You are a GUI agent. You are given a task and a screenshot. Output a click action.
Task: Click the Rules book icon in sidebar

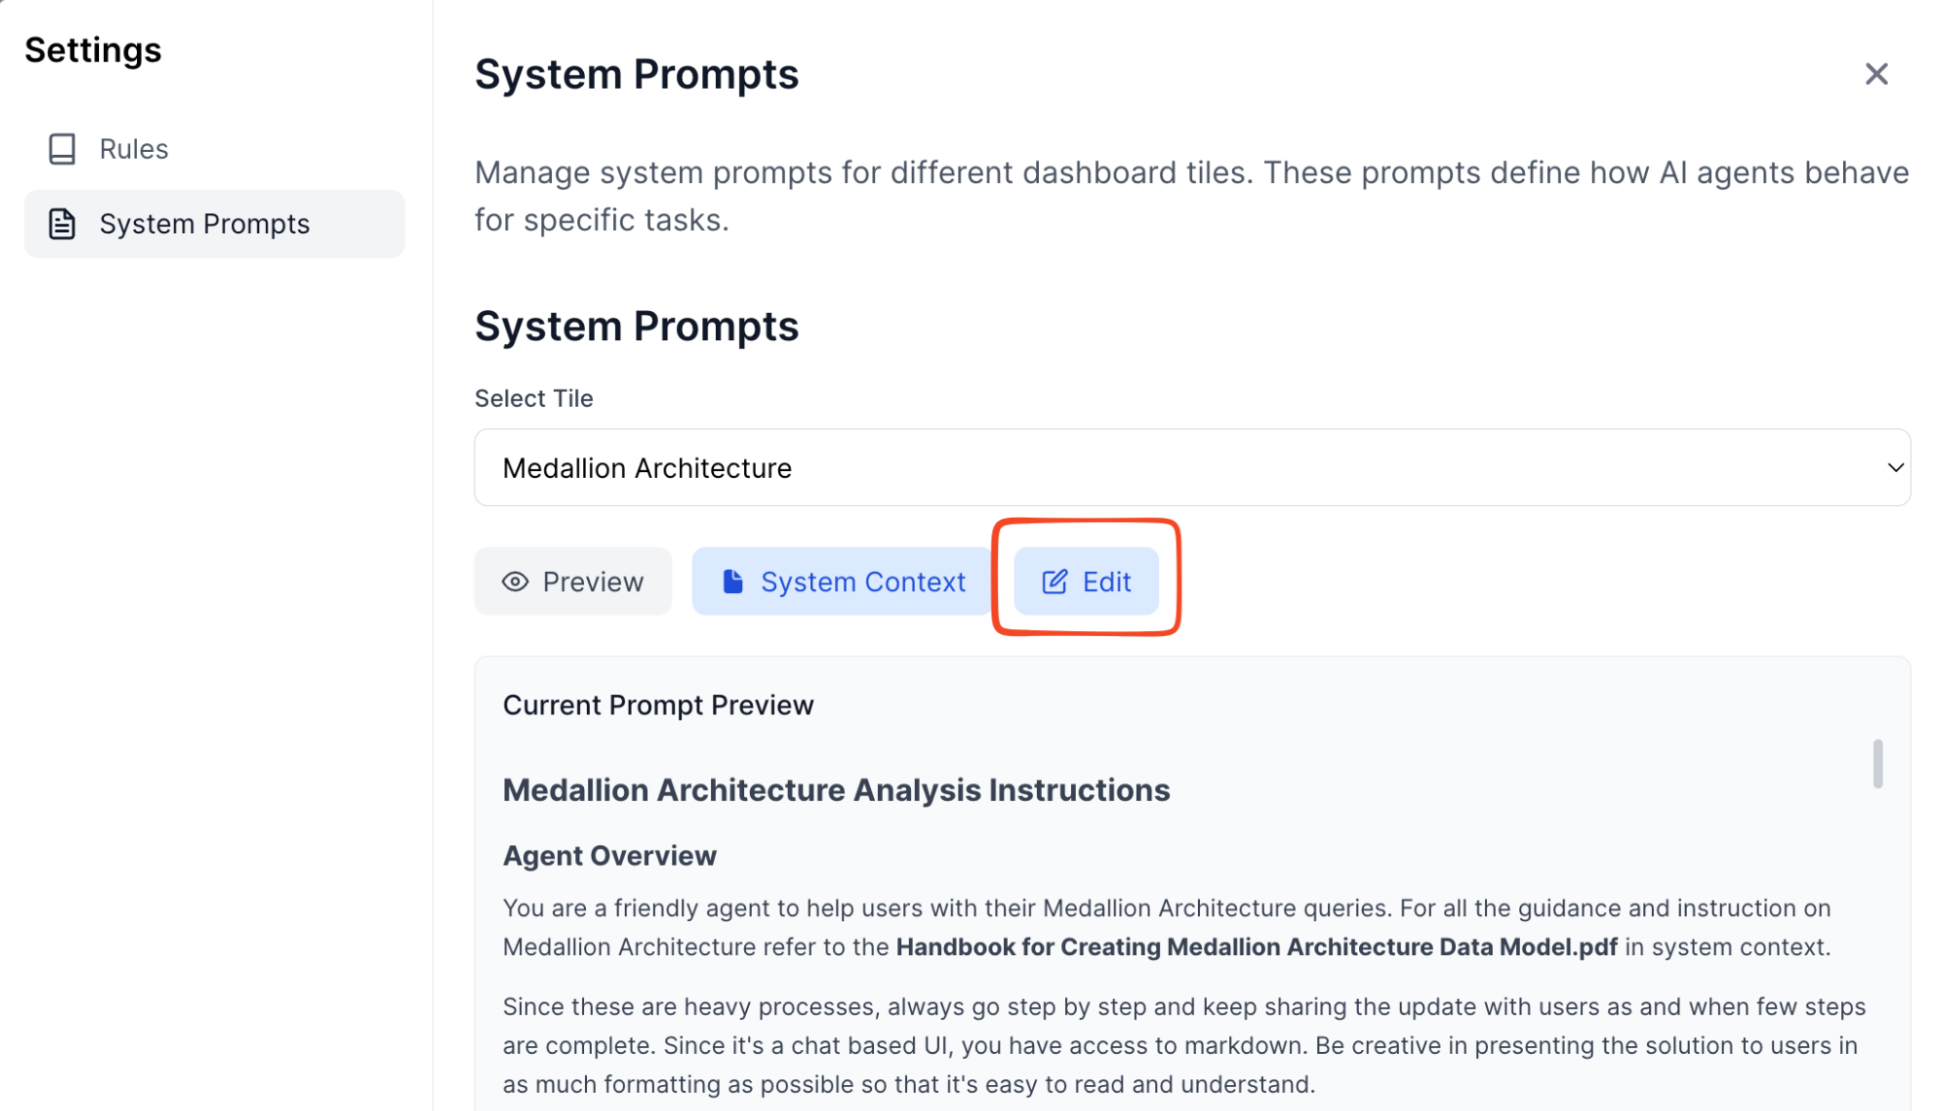(62, 149)
